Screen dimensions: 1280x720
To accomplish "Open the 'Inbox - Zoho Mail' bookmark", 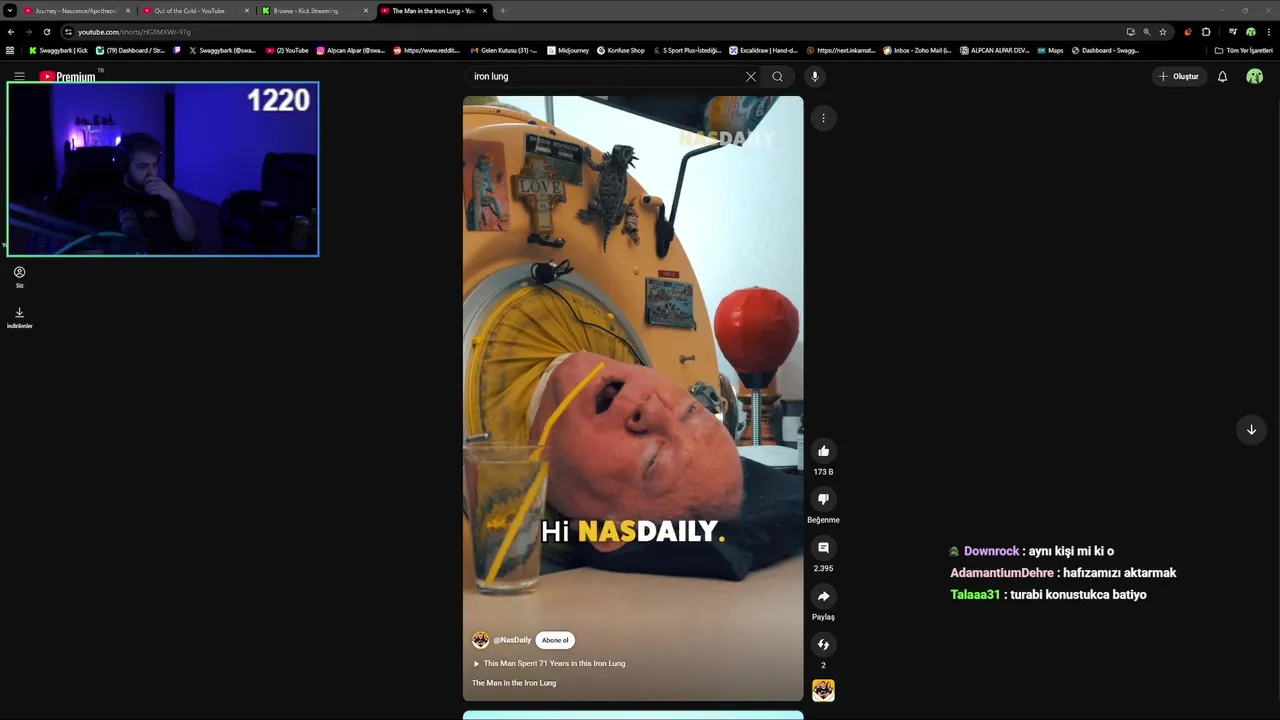I will coord(917,50).
